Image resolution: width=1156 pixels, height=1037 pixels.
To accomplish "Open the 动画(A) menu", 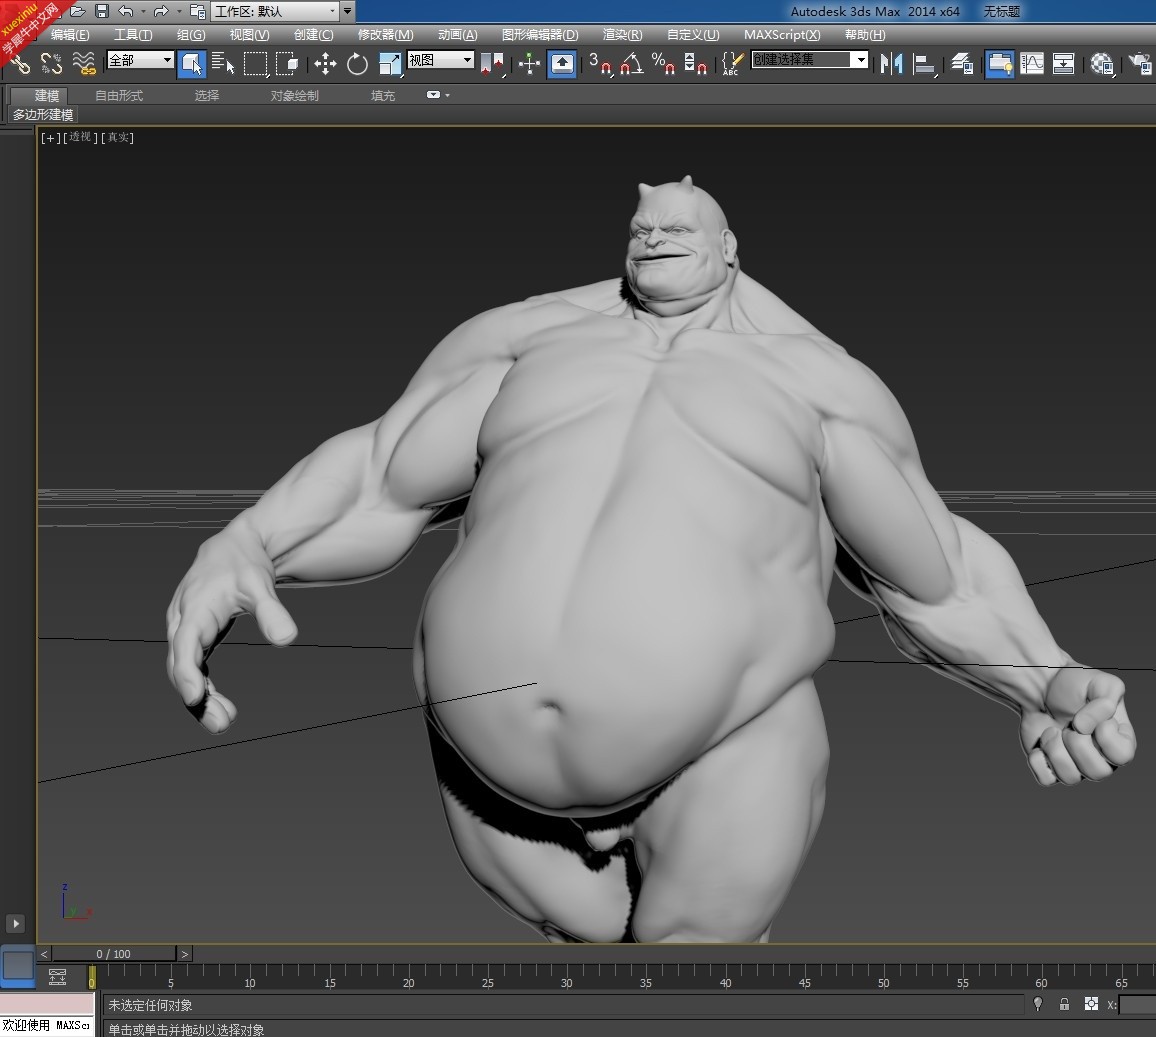I will 457,35.
